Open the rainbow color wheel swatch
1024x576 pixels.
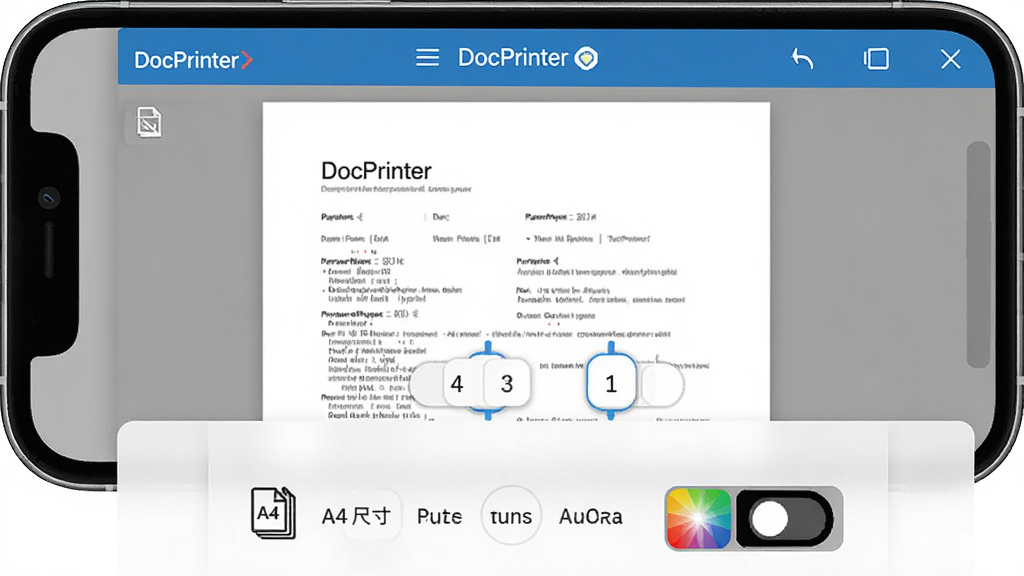point(698,519)
